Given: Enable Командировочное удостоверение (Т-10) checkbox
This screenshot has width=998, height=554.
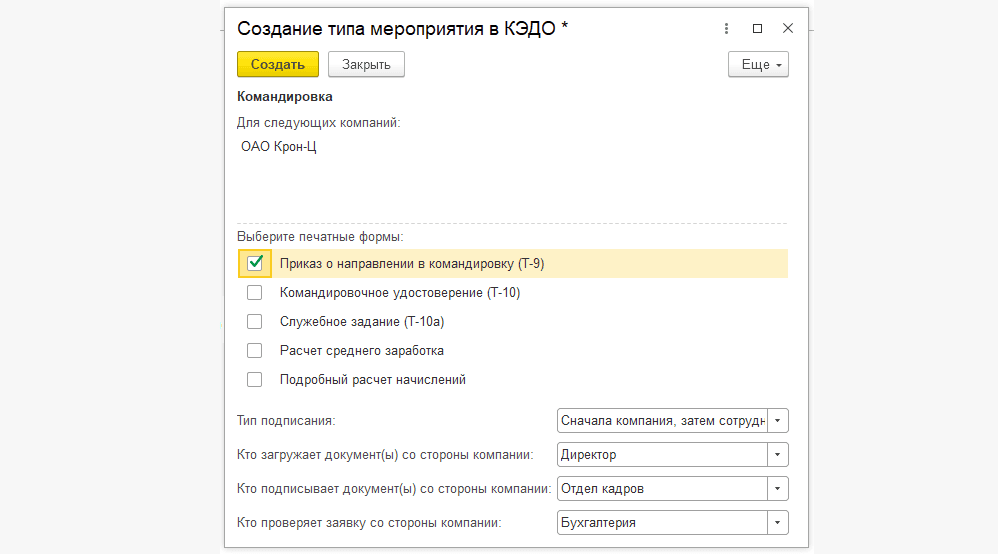Looking at the screenshot, I should pos(255,292).
